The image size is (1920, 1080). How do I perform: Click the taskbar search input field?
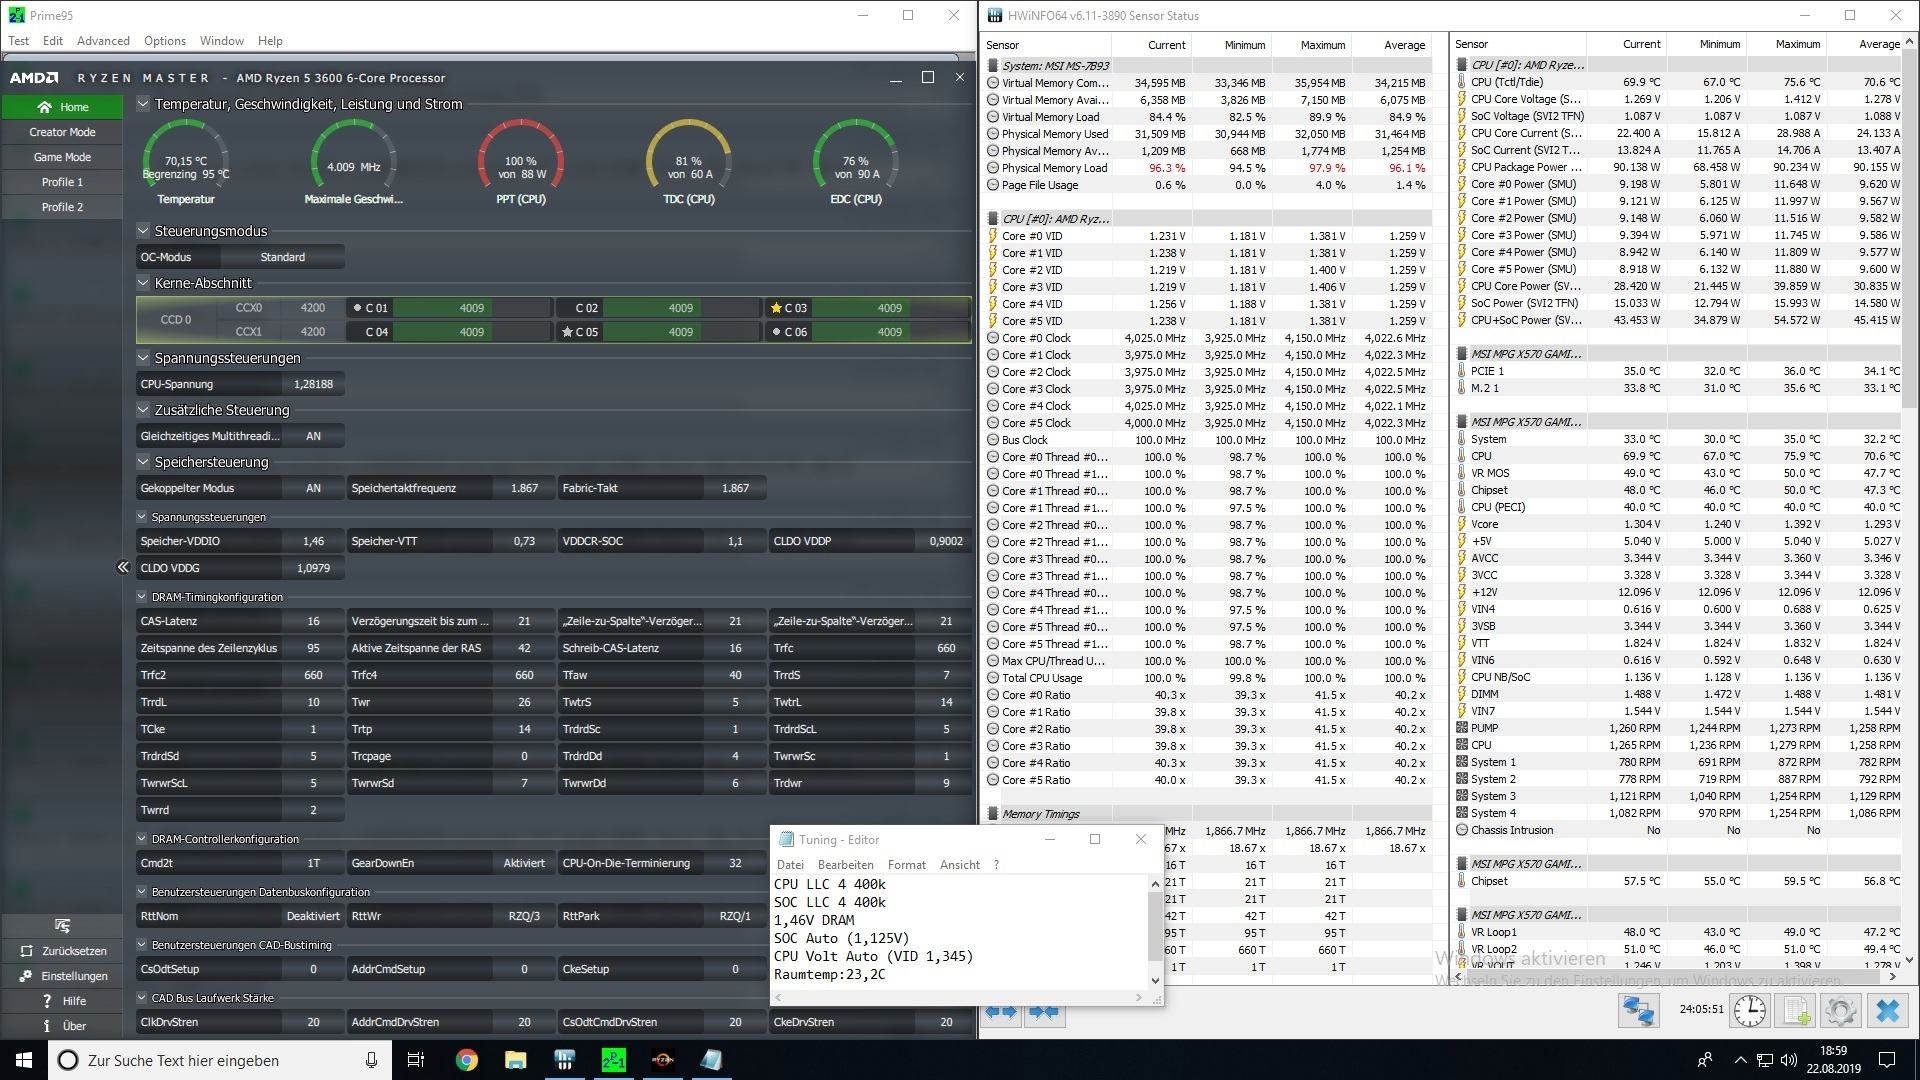click(220, 1060)
